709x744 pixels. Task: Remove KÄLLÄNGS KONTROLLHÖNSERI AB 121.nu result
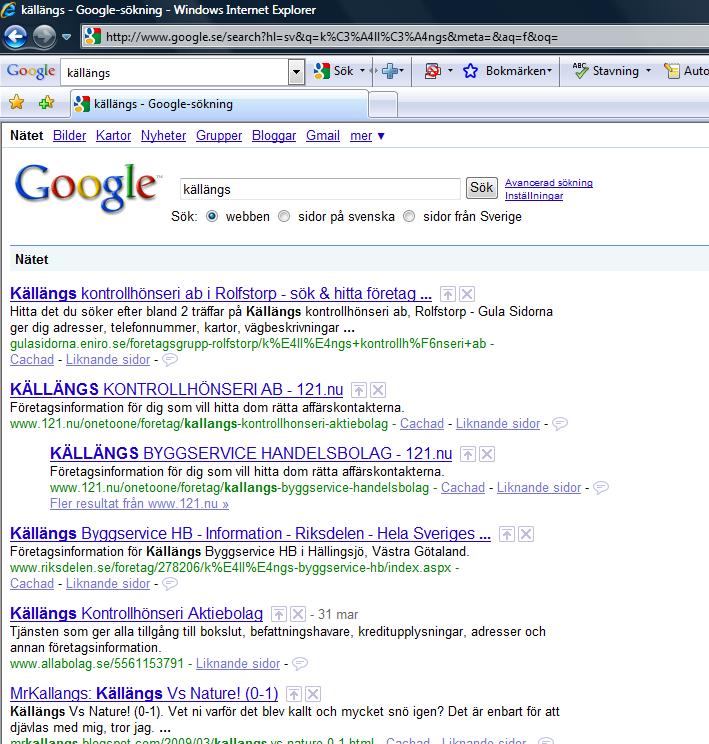coord(378,390)
